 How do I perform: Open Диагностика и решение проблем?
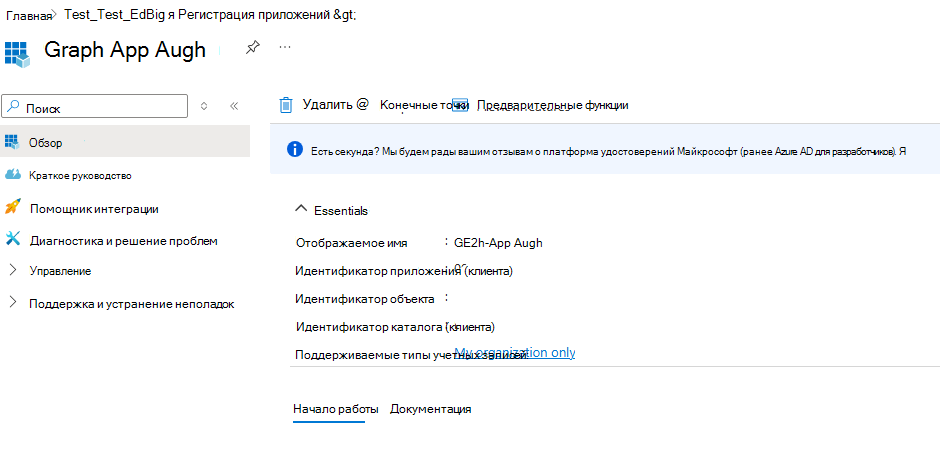(125, 241)
